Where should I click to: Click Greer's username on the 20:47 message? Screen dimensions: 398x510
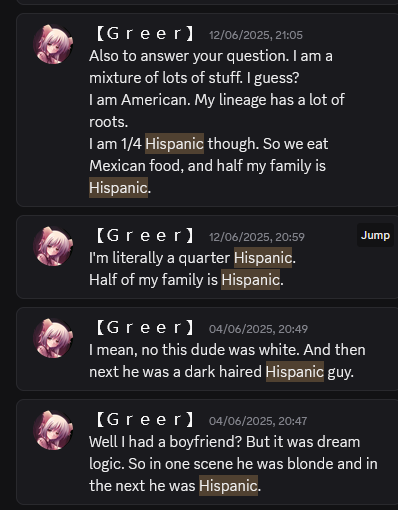[145, 420]
